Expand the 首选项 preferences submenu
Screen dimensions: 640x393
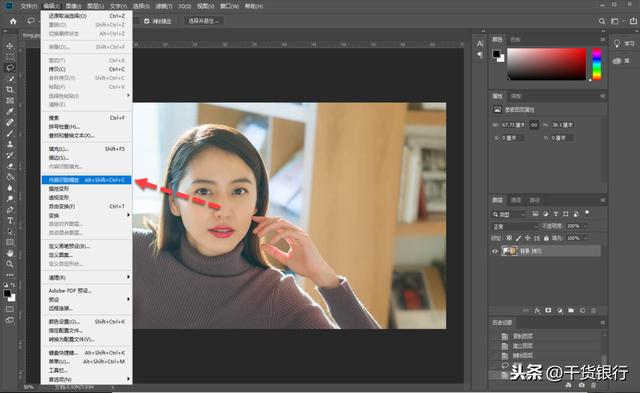[x=87, y=380]
